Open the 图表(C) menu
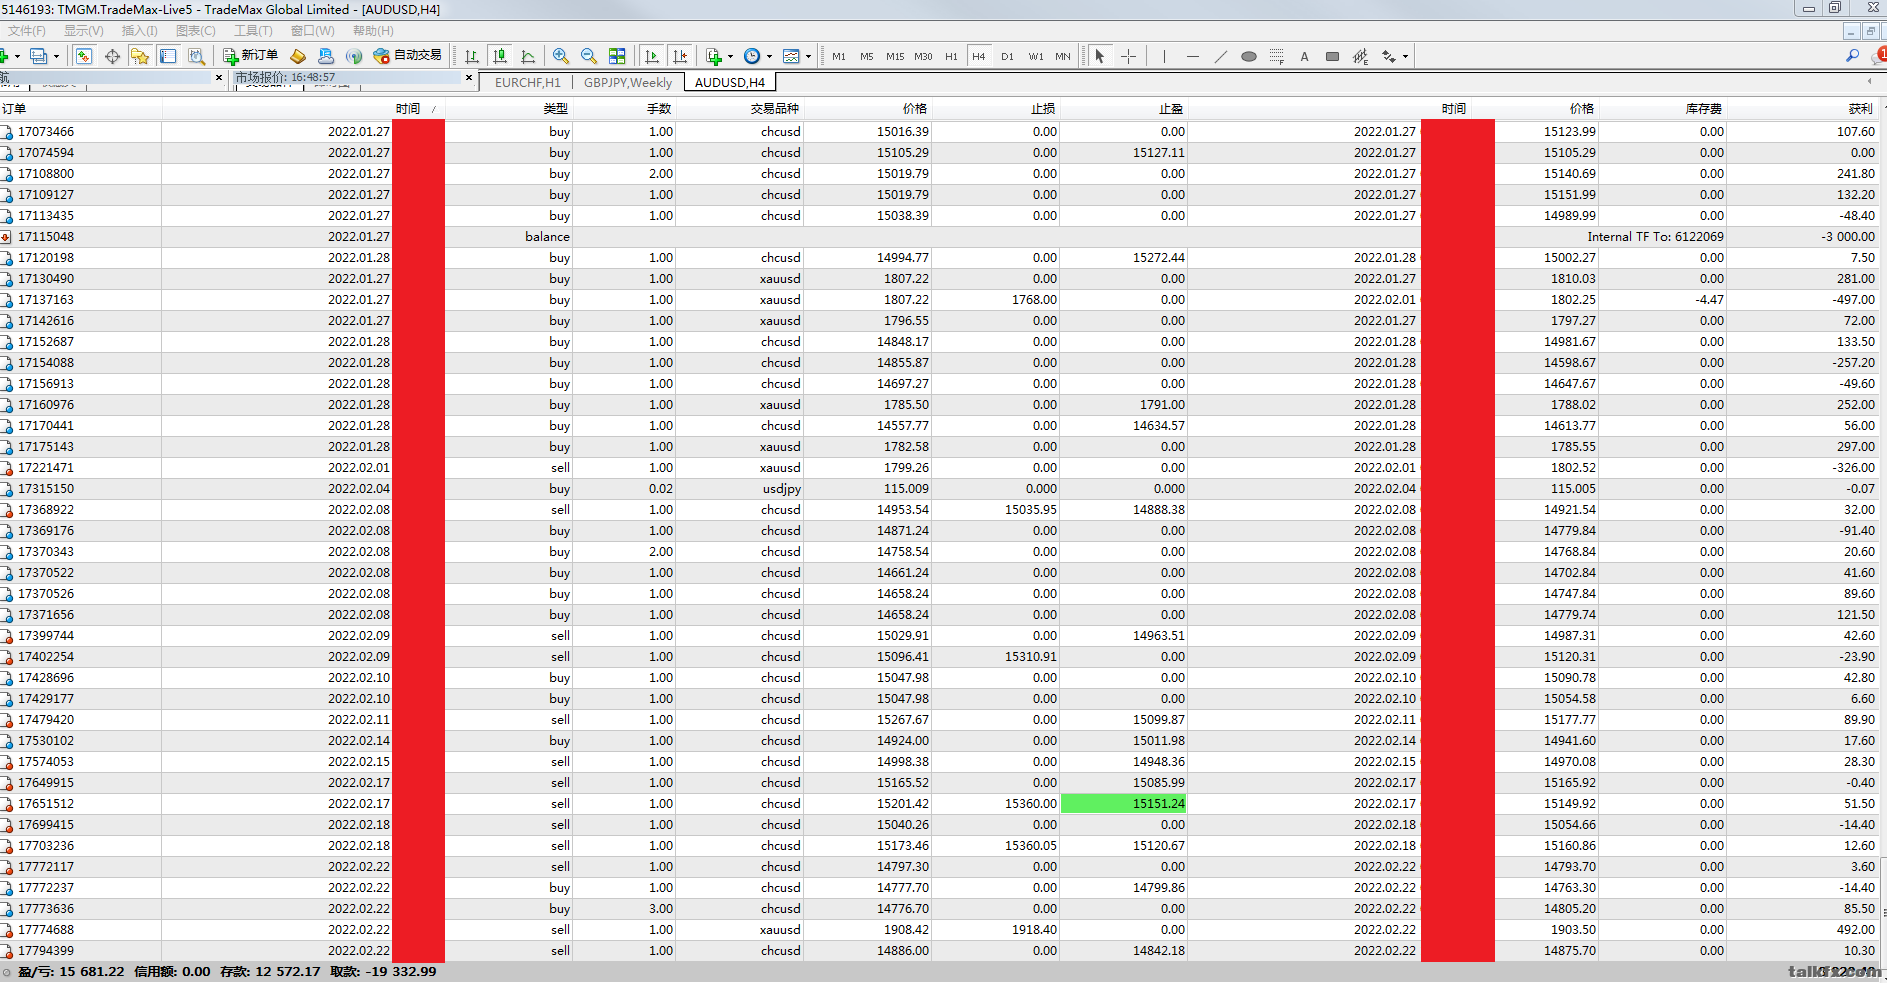The width and height of the screenshot is (1887, 983). click(196, 30)
